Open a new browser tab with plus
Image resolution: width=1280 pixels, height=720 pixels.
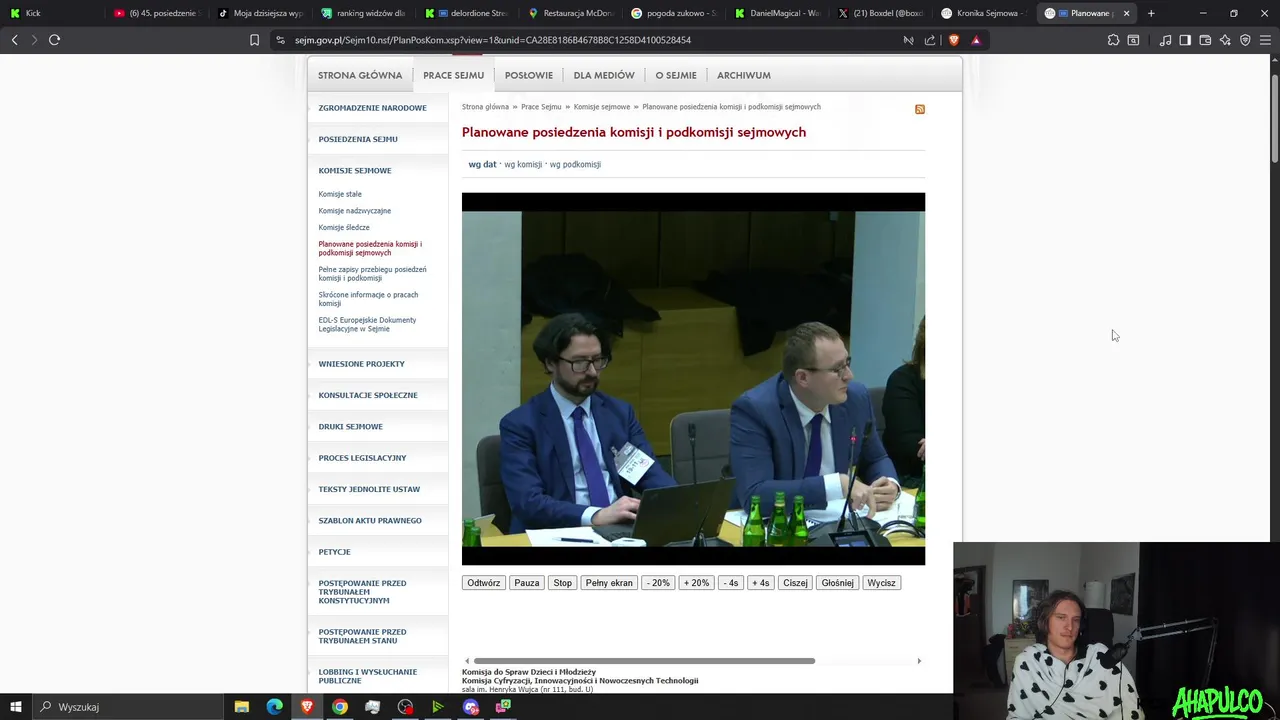pos(1151,13)
